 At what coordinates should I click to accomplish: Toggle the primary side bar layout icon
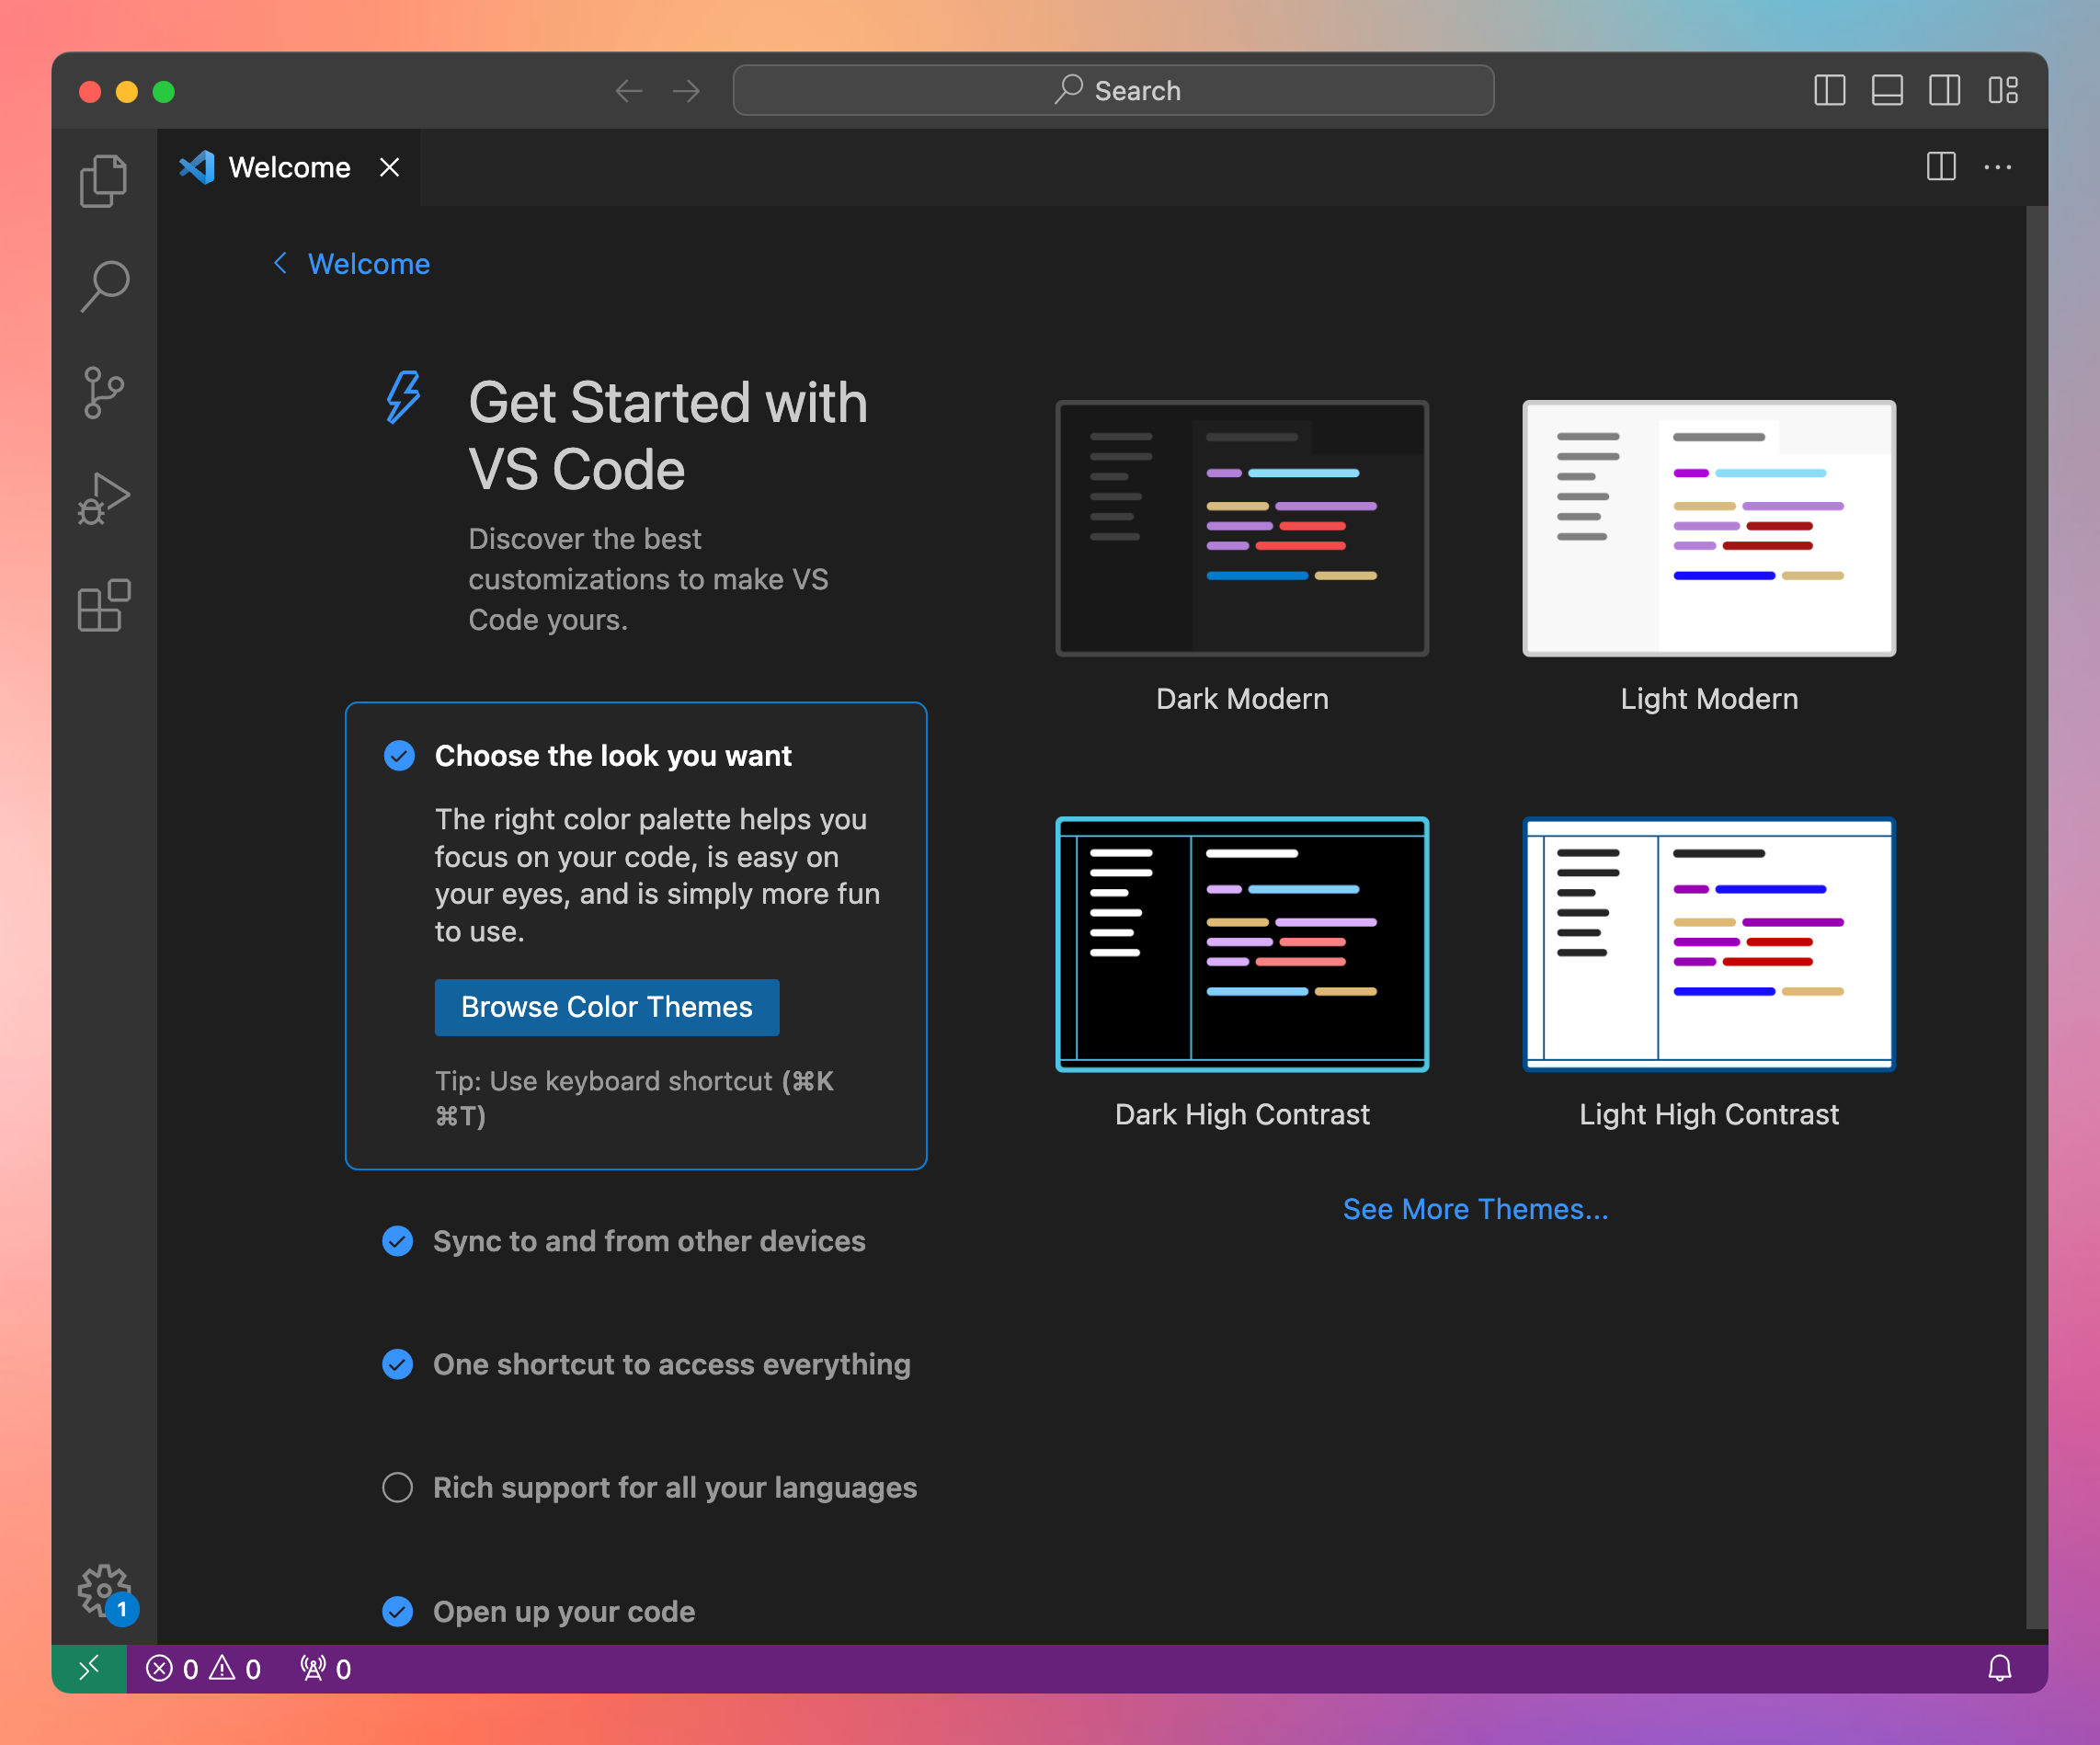tap(1829, 91)
